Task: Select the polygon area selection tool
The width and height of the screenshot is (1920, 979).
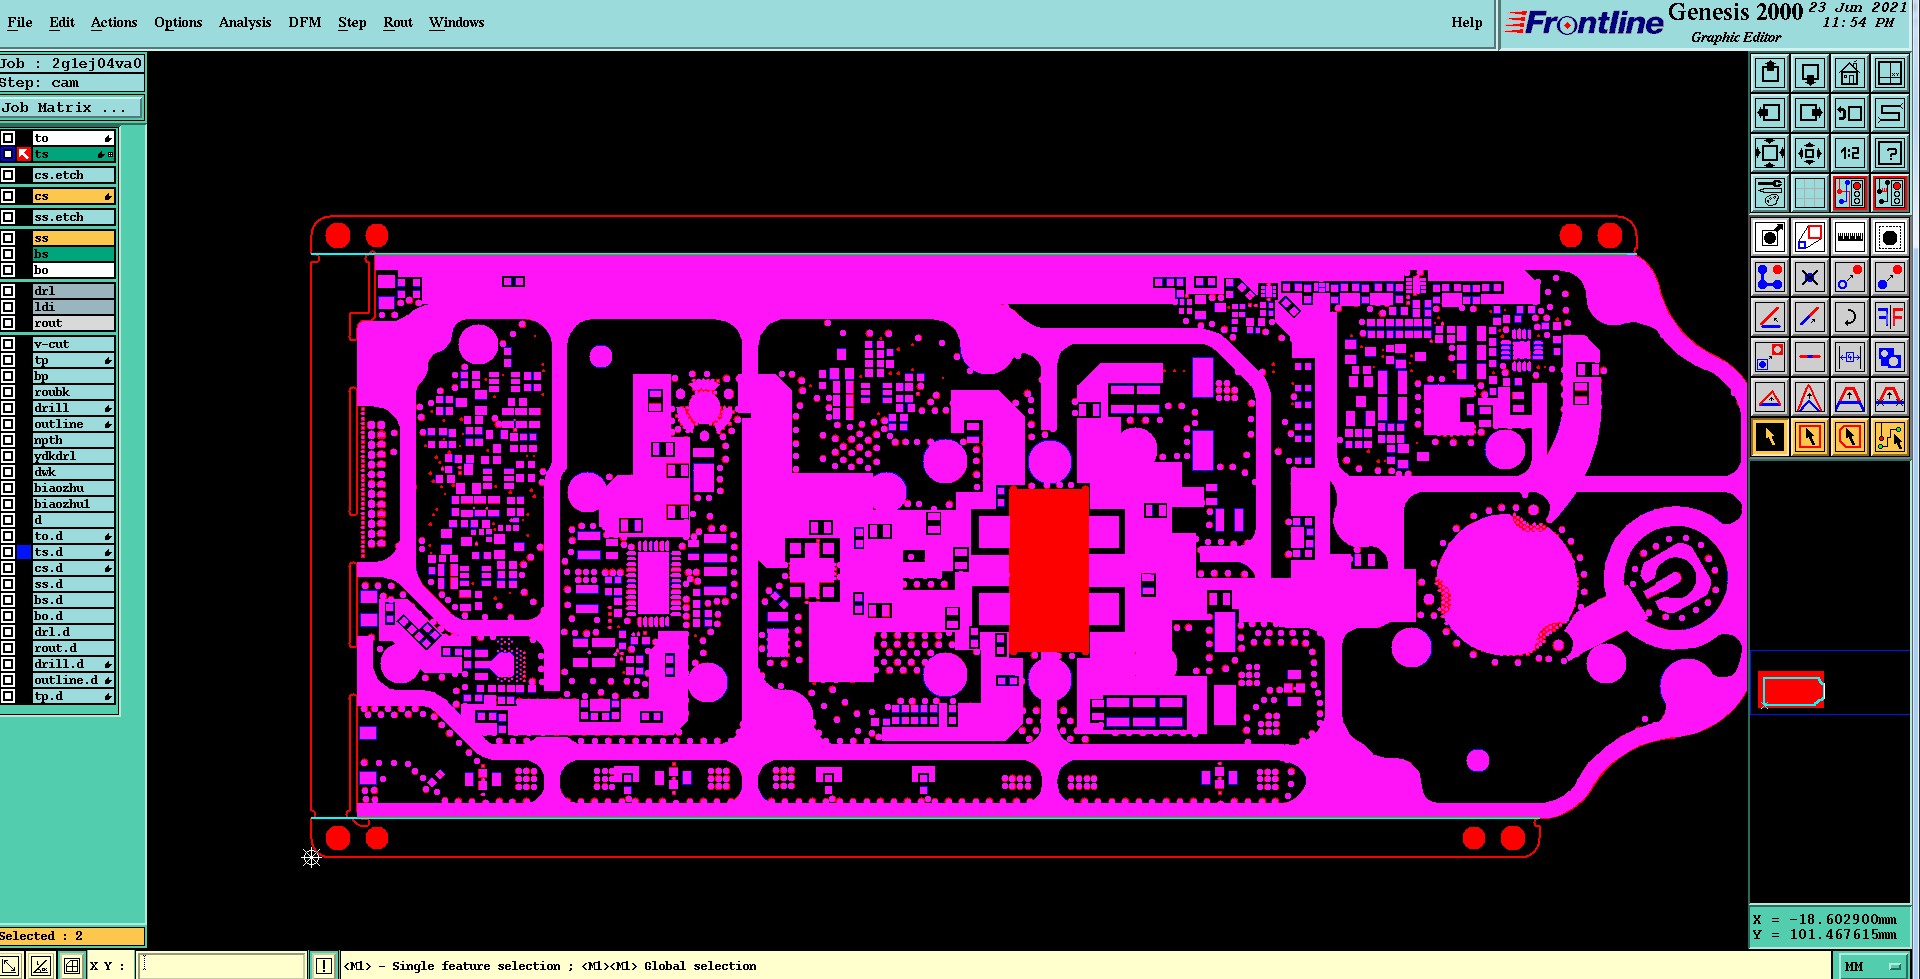Action: [x=1850, y=438]
